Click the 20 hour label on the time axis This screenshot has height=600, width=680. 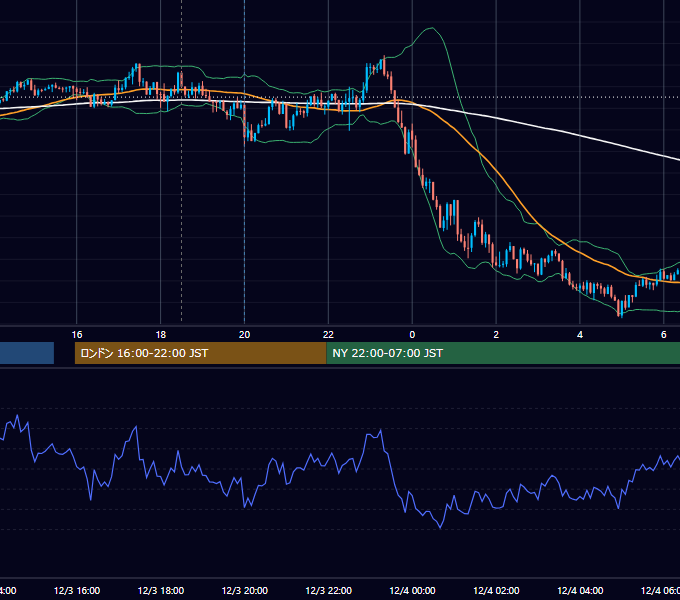pos(245,335)
